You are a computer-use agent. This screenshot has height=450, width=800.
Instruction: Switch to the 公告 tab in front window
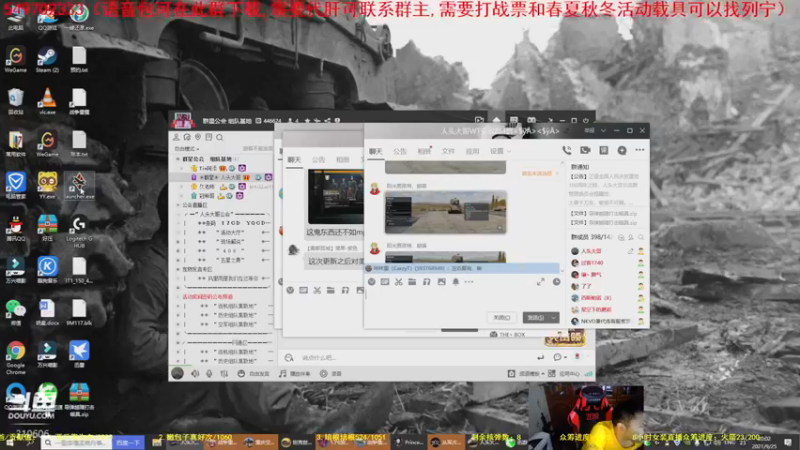(x=399, y=152)
